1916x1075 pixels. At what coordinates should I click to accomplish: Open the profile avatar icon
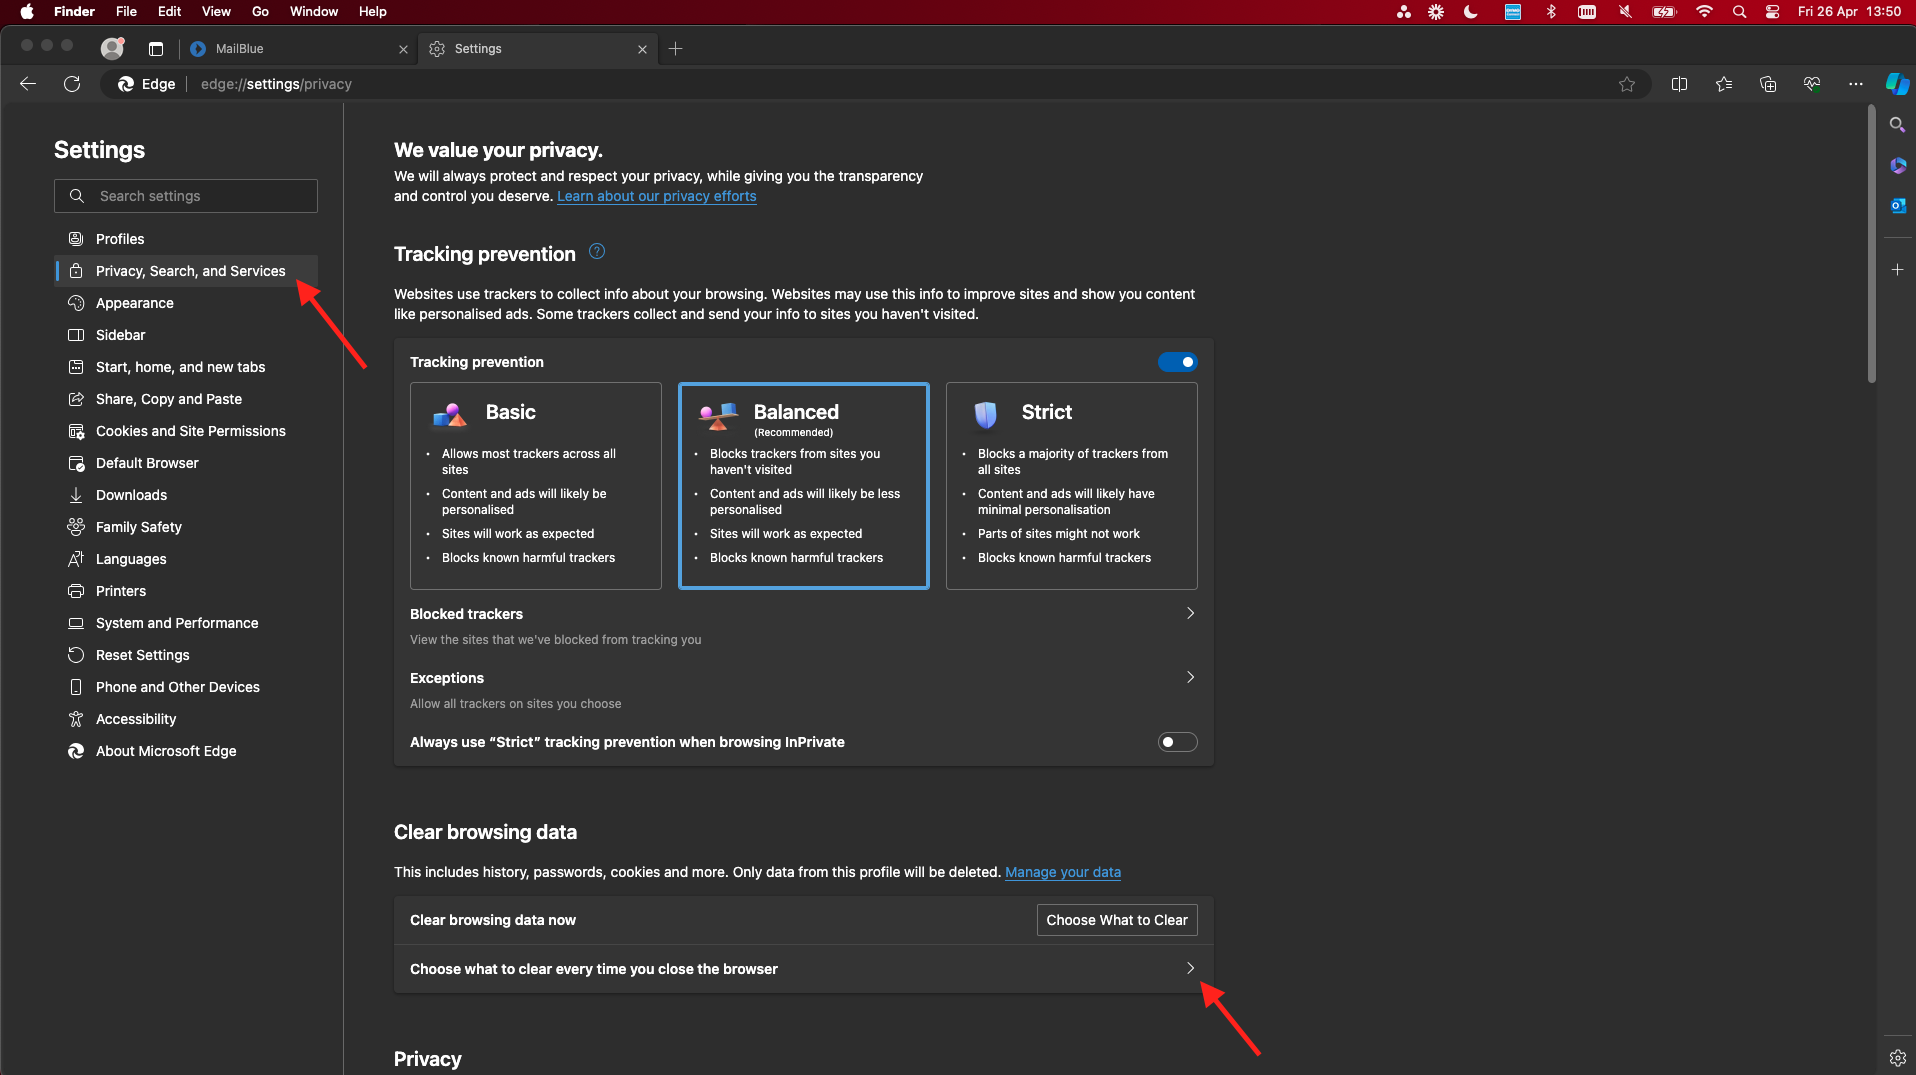(112, 48)
